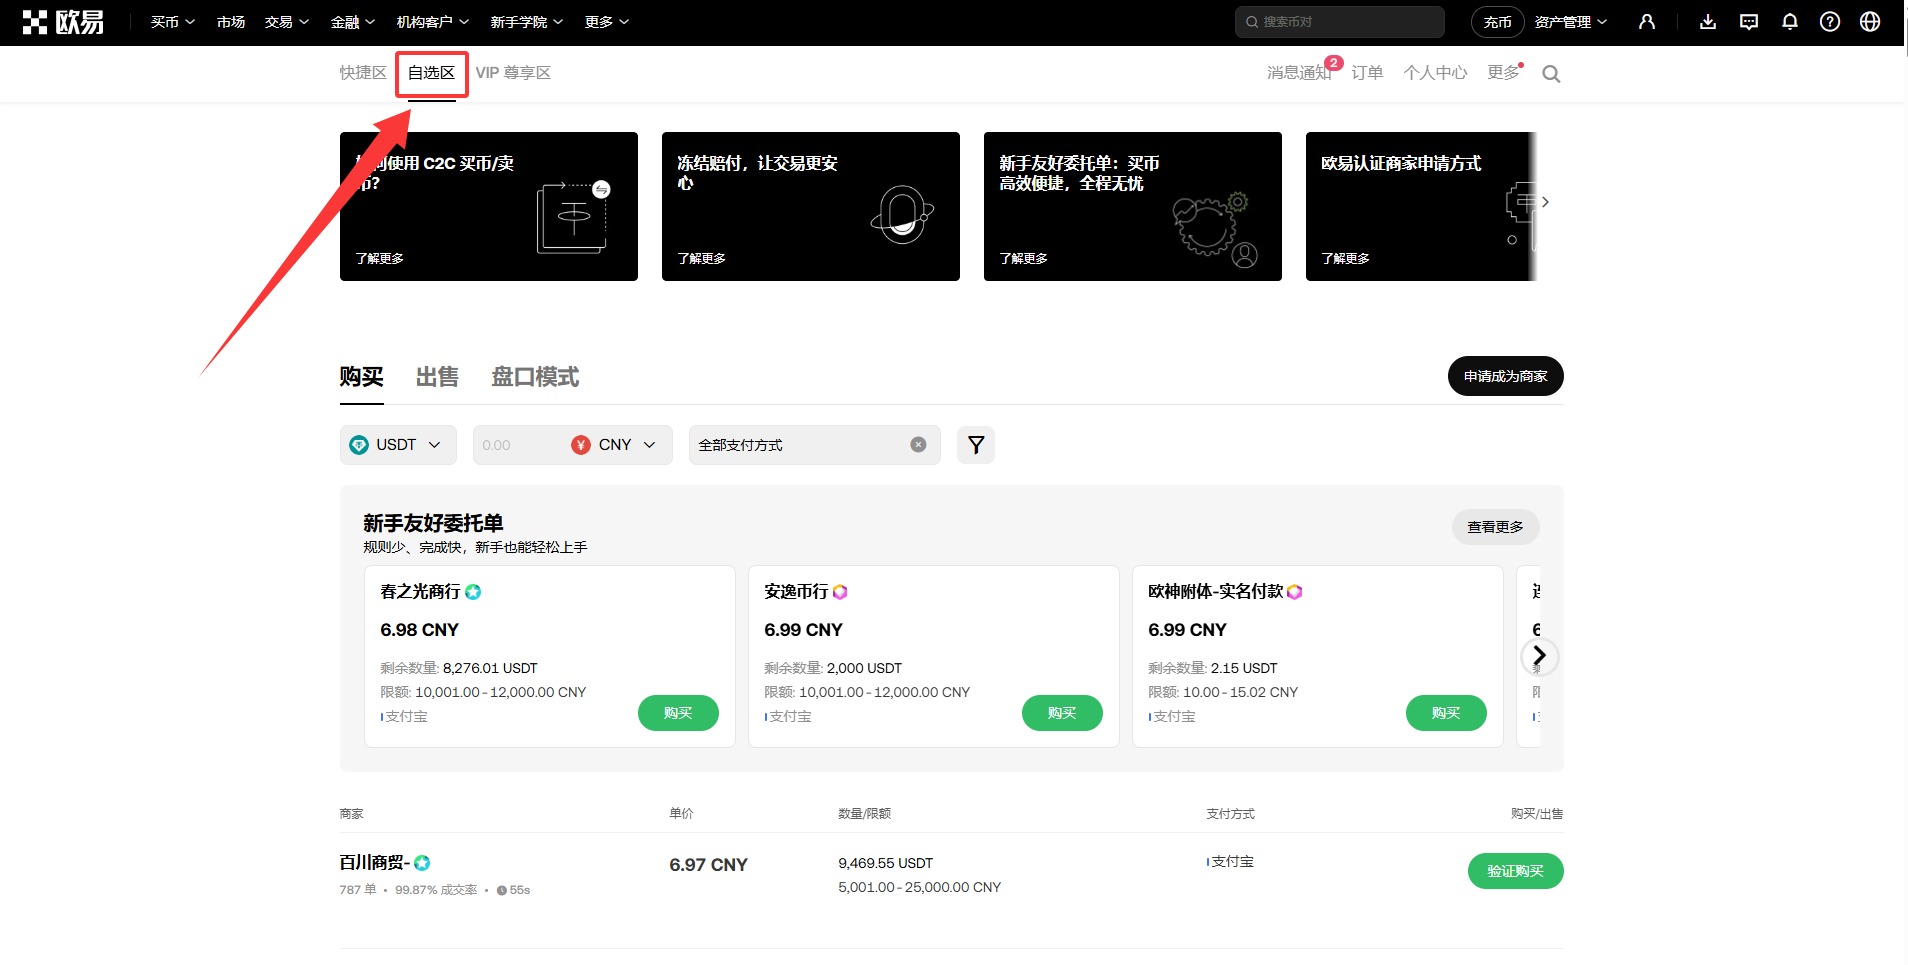
Task: Open the 全部支付方式 payment filter
Action: point(814,445)
